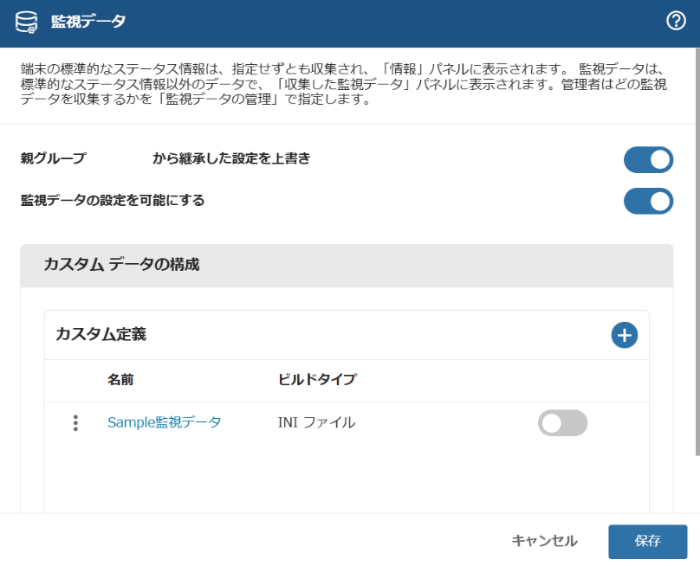The height and width of the screenshot is (566, 700).
Task: Enable the Sample監視データ row toggle
Action: point(562,423)
